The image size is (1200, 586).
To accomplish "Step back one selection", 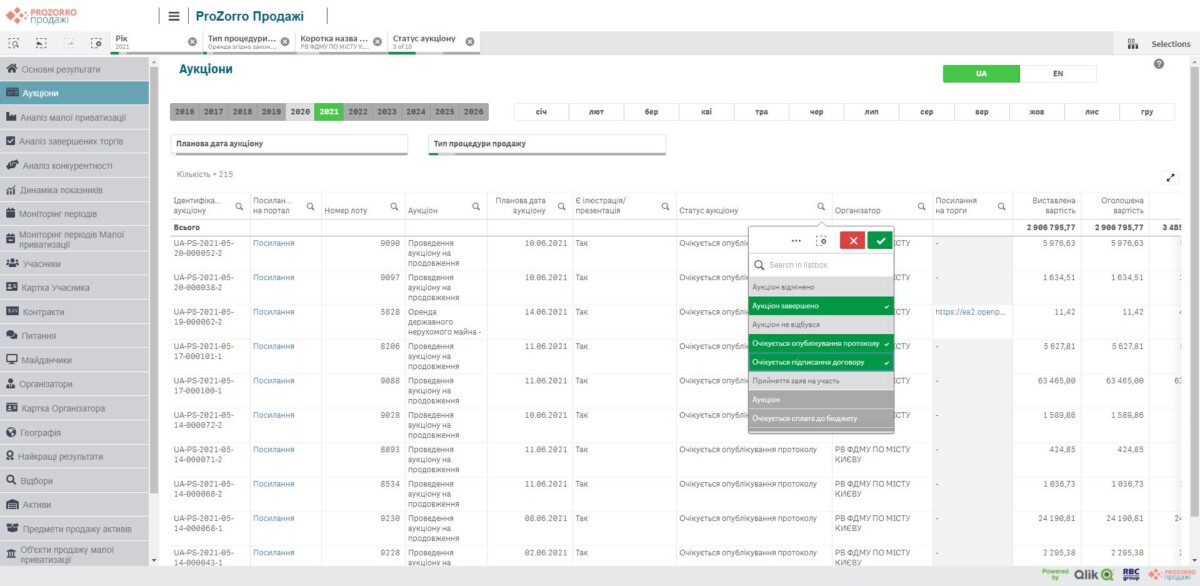I will coord(41,43).
